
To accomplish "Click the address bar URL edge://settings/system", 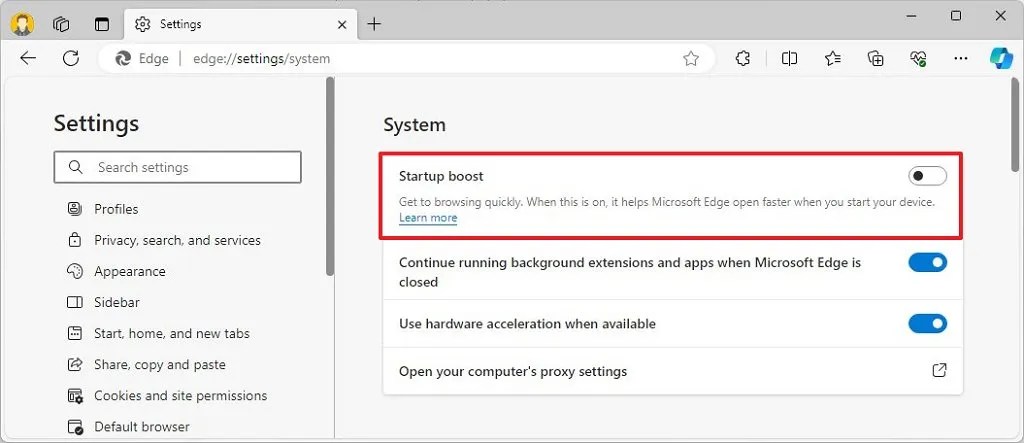I will pos(261,59).
